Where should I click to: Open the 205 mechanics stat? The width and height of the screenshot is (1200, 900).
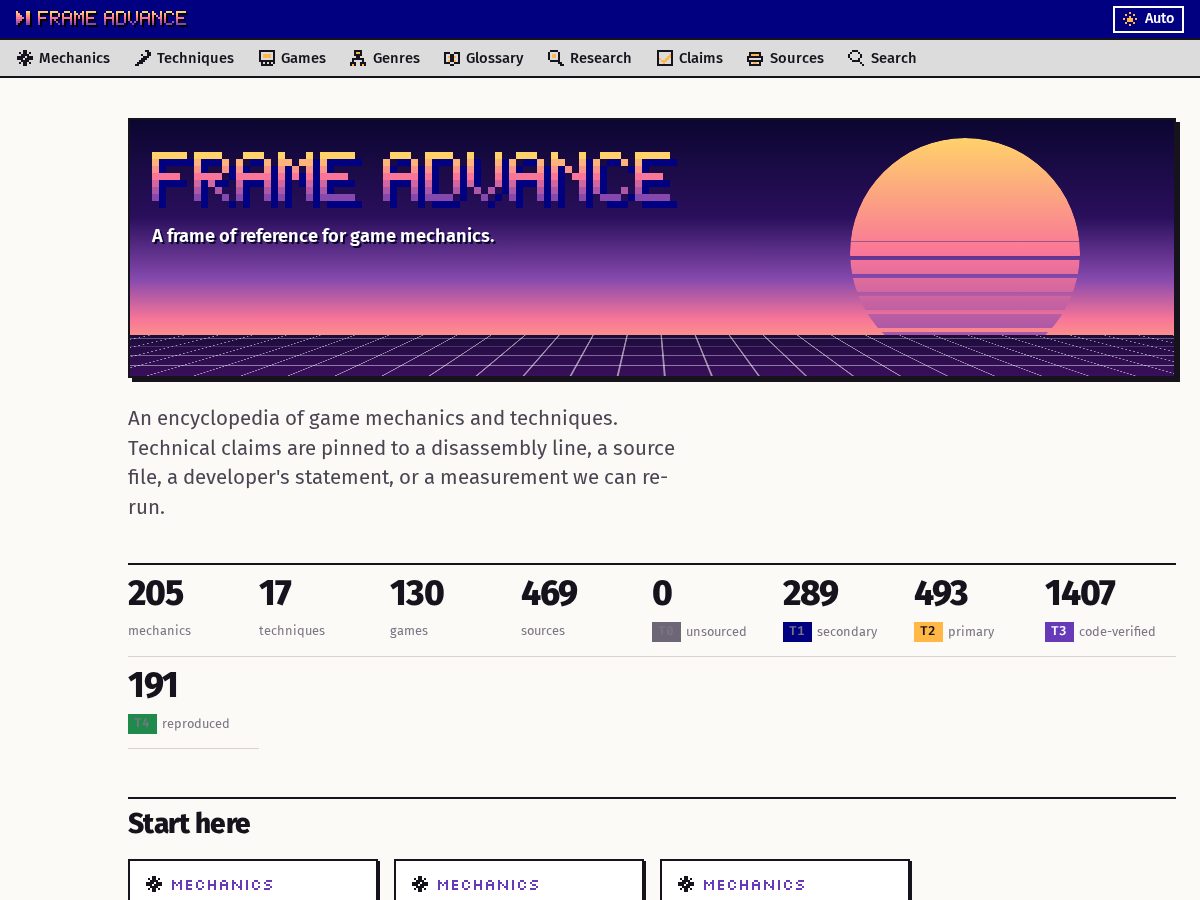[x=193, y=611]
